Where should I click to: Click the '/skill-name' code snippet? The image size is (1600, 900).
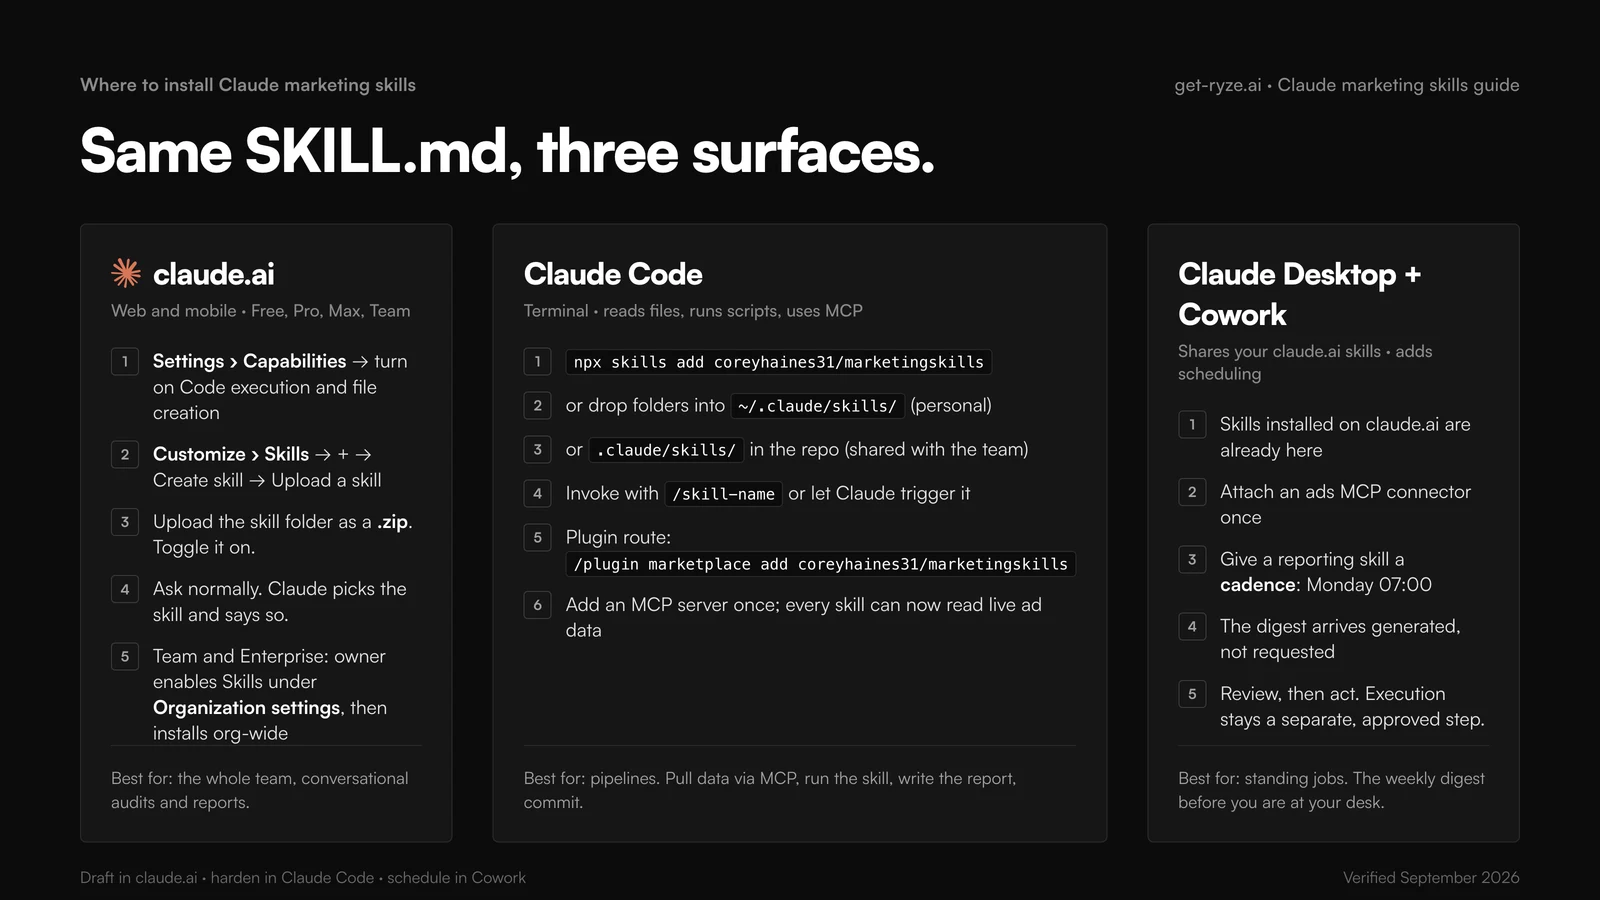click(x=723, y=494)
